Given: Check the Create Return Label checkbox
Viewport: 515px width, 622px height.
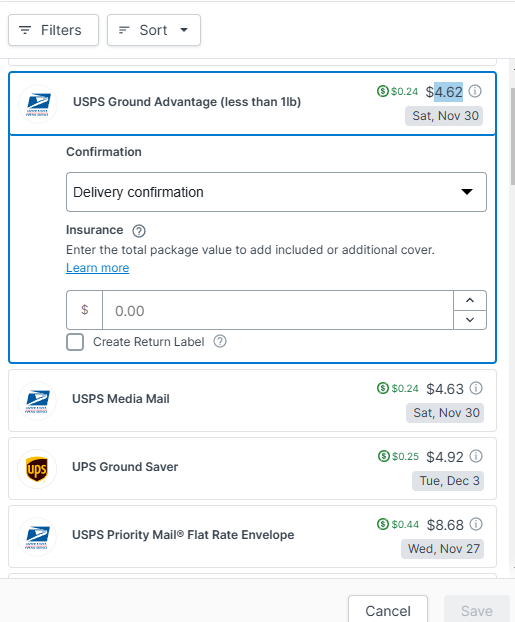Looking at the screenshot, I should tap(75, 342).
